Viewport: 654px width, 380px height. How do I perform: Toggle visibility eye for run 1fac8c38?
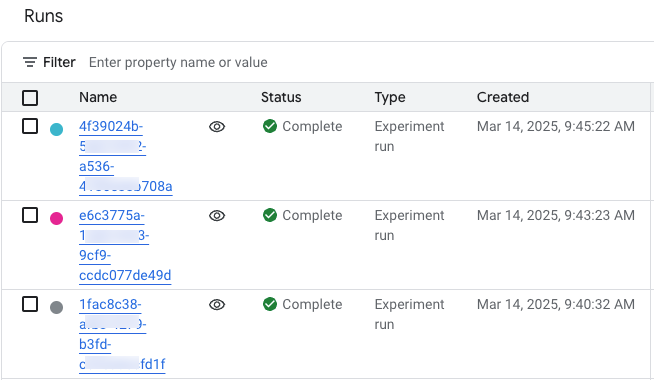coord(217,305)
